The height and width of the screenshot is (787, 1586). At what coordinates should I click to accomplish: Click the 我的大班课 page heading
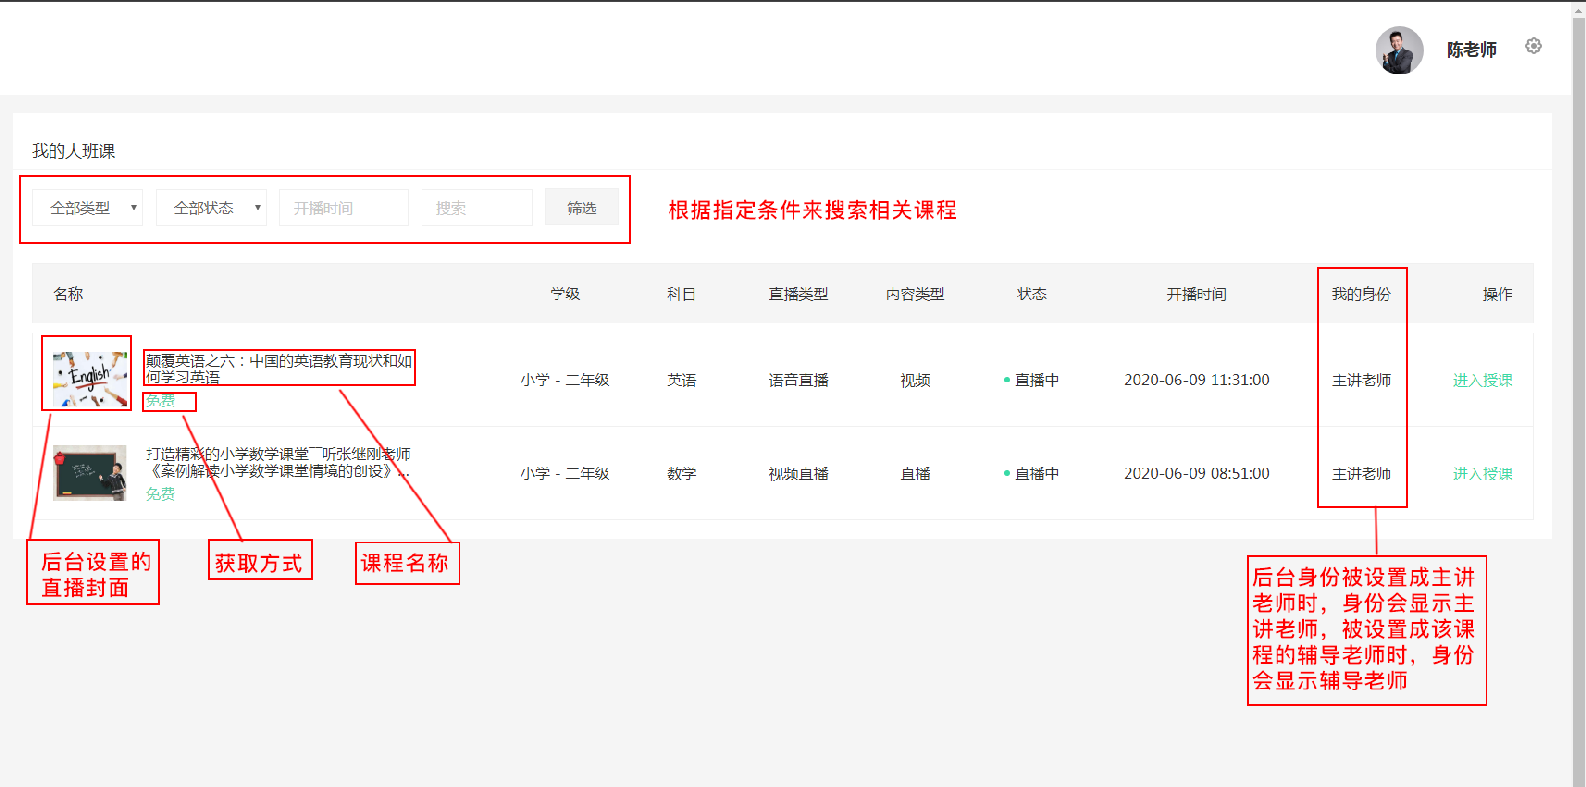coord(74,151)
